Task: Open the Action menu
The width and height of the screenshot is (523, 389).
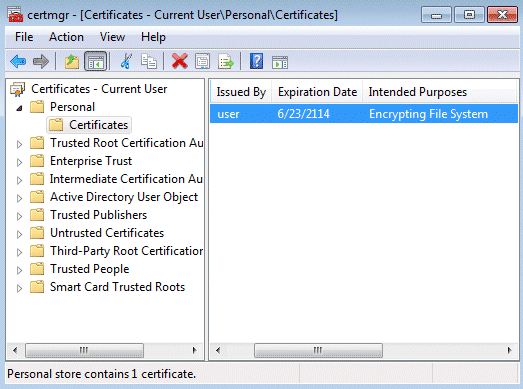Action: tap(66, 37)
